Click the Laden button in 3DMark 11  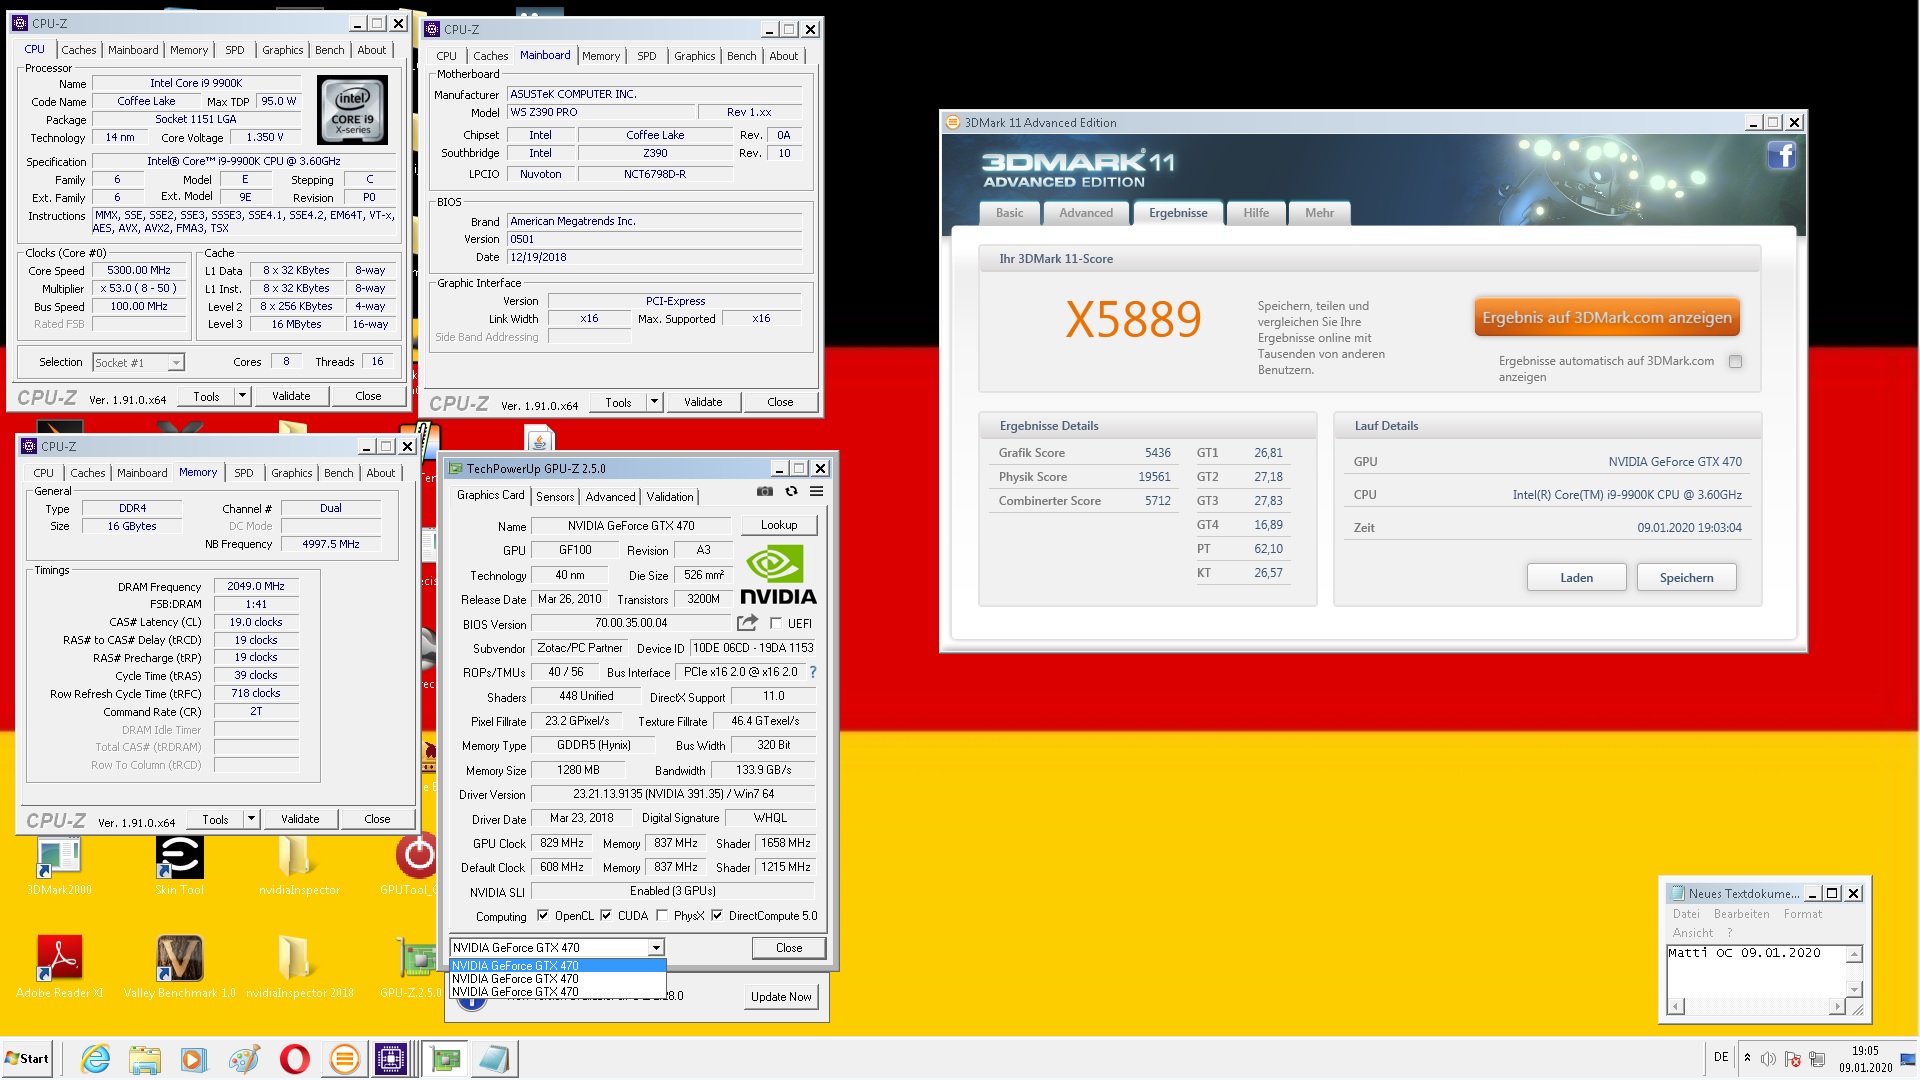(x=1576, y=577)
